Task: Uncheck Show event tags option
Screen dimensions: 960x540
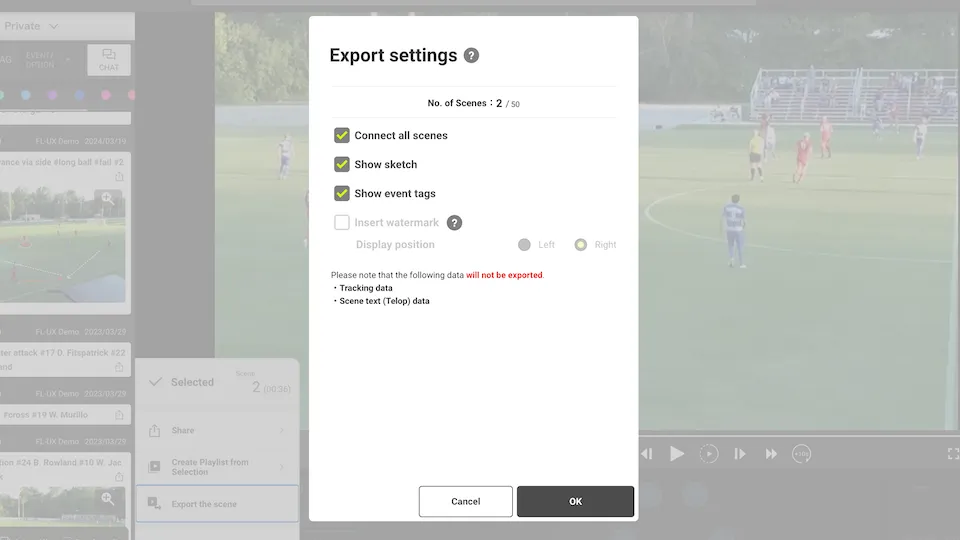Action: (x=342, y=193)
